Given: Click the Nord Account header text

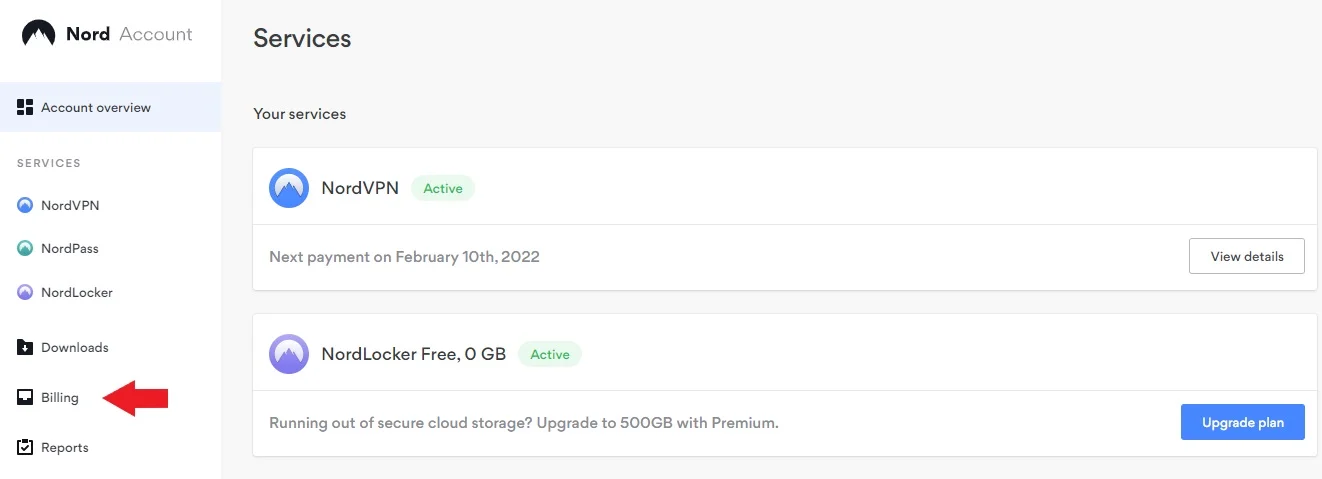Looking at the screenshot, I should [x=129, y=35].
